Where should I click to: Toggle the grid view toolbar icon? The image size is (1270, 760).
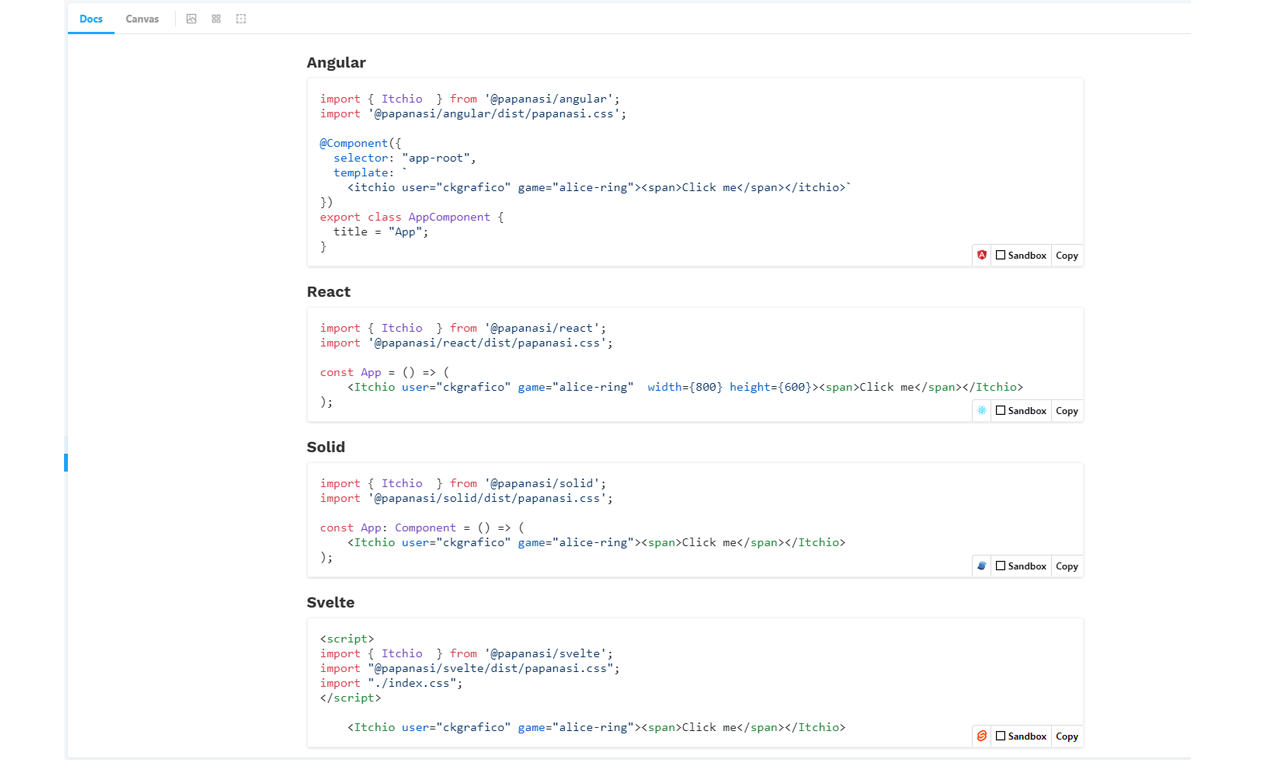(x=216, y=19)
